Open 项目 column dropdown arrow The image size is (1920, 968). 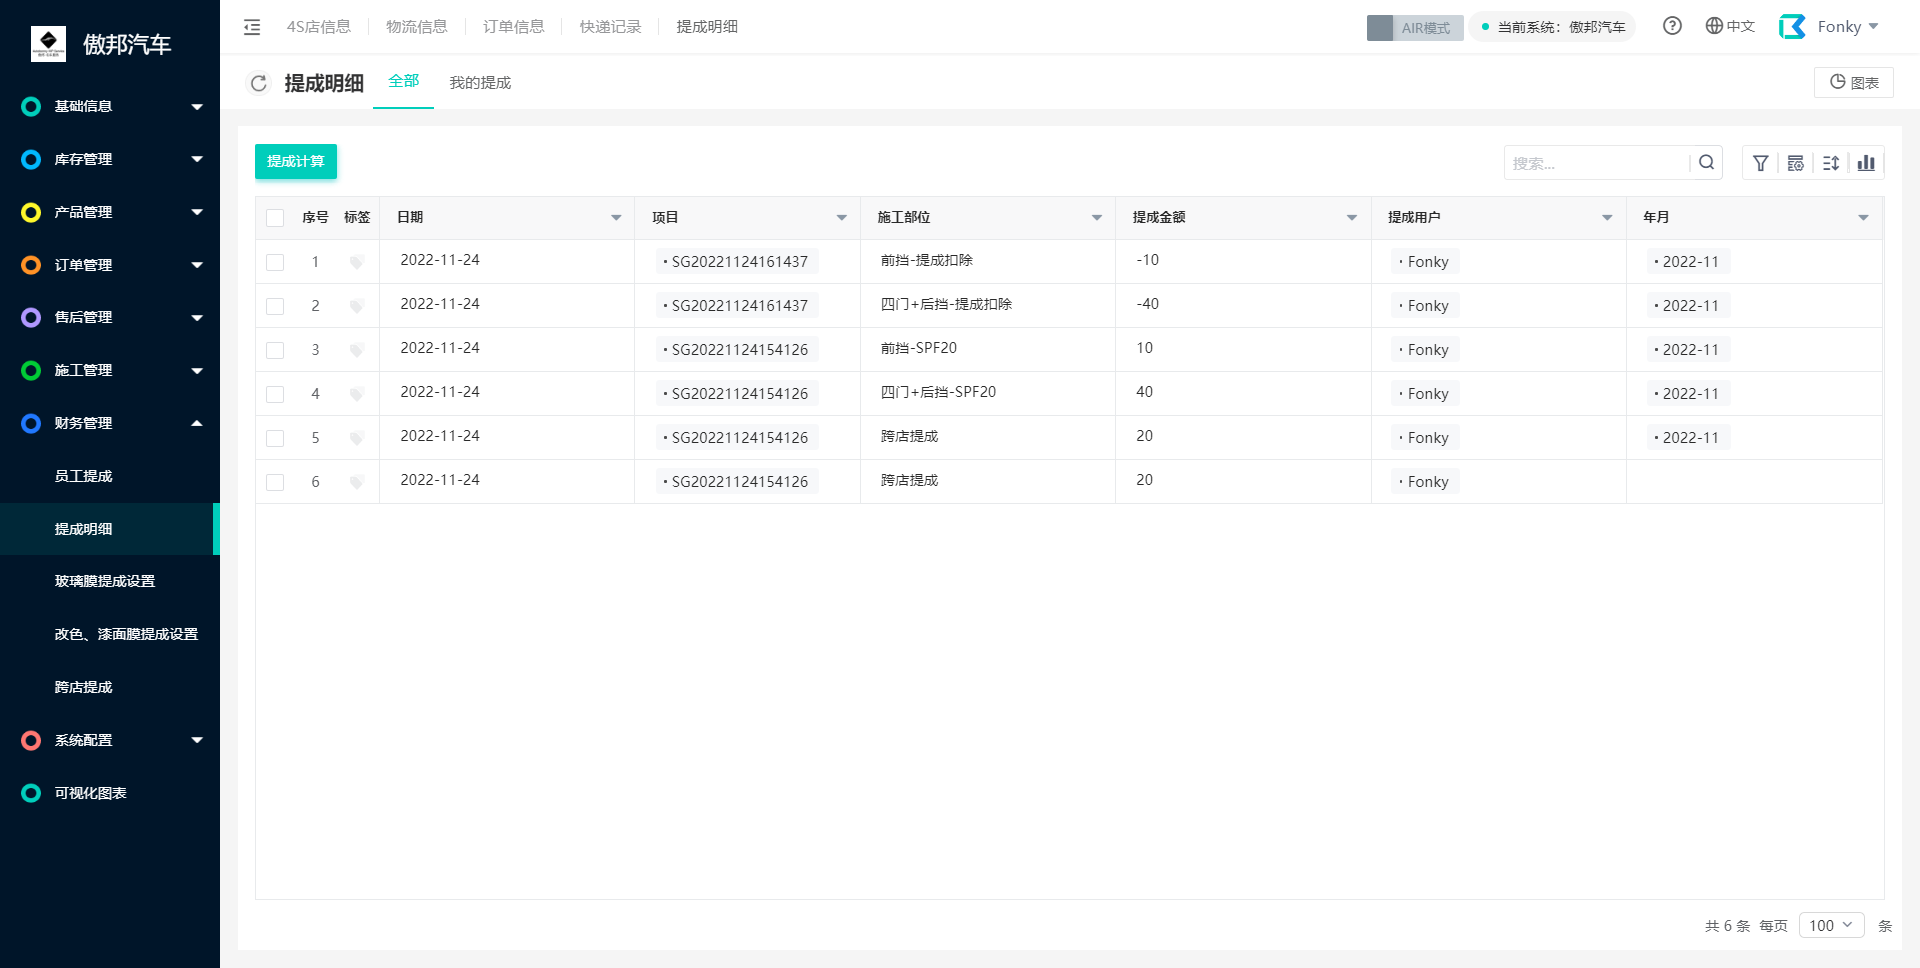coord(842,218)
